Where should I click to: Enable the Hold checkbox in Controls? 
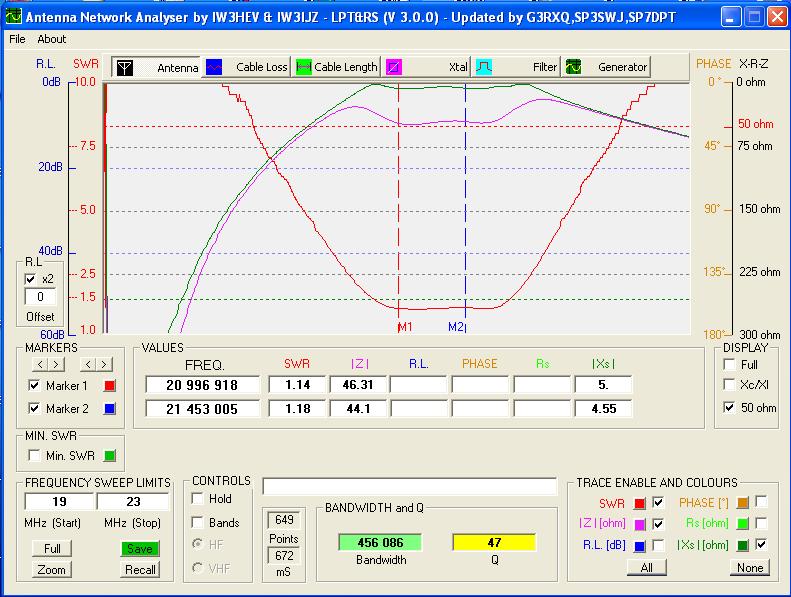click(198, 498)
